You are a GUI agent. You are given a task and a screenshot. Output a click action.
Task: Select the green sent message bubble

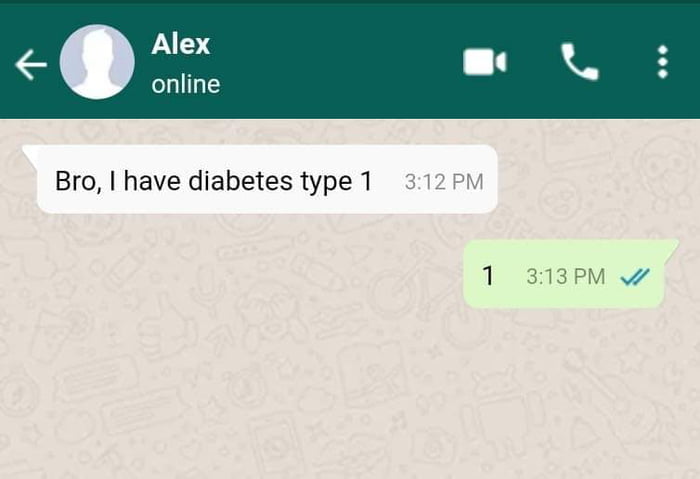[564, 274]
